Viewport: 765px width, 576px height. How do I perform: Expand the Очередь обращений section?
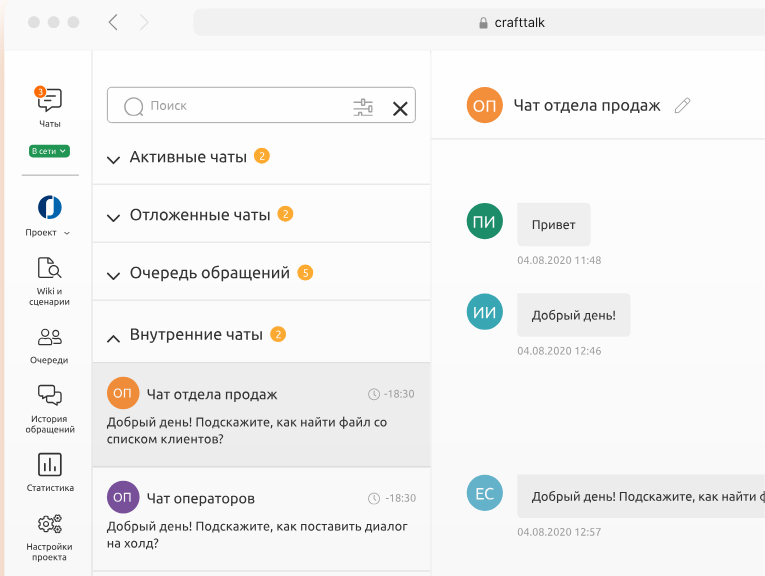point(210,273)
